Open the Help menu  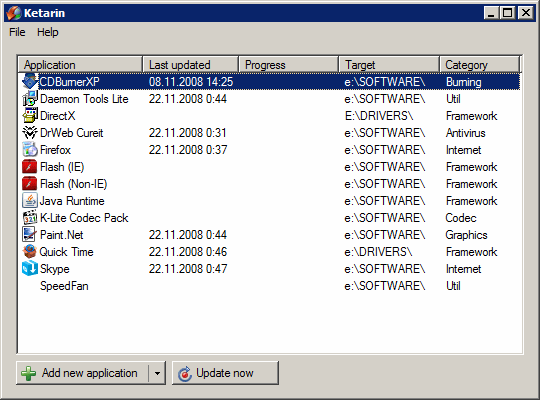[x=48, y=32]
